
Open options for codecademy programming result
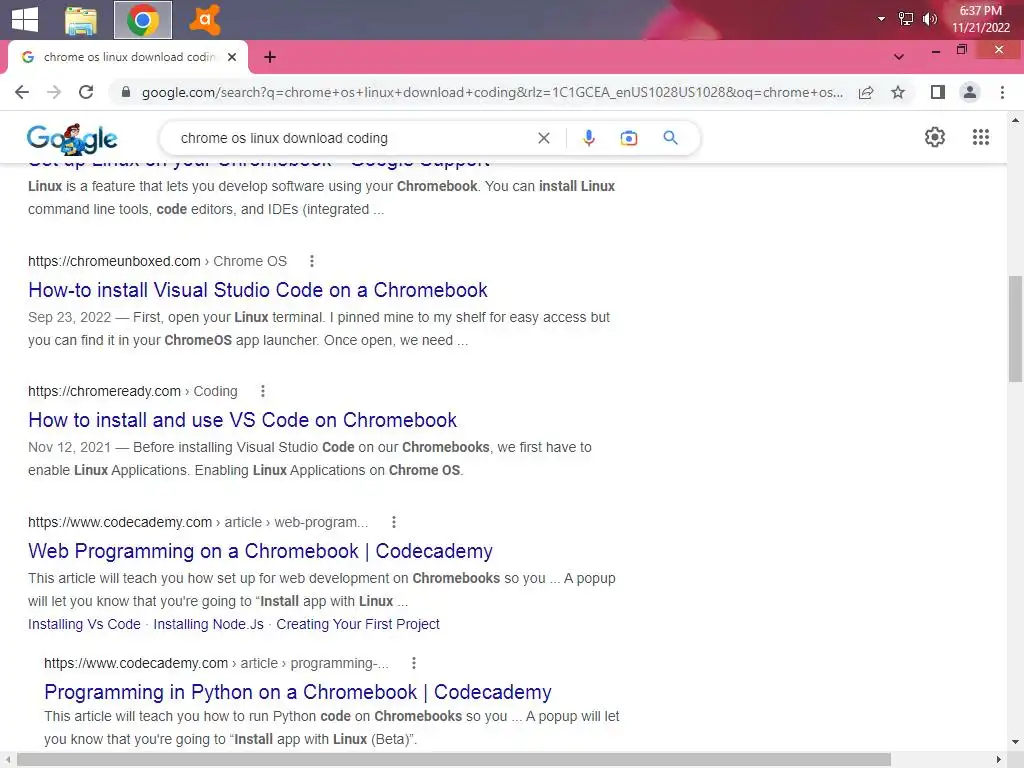[413, 664]
